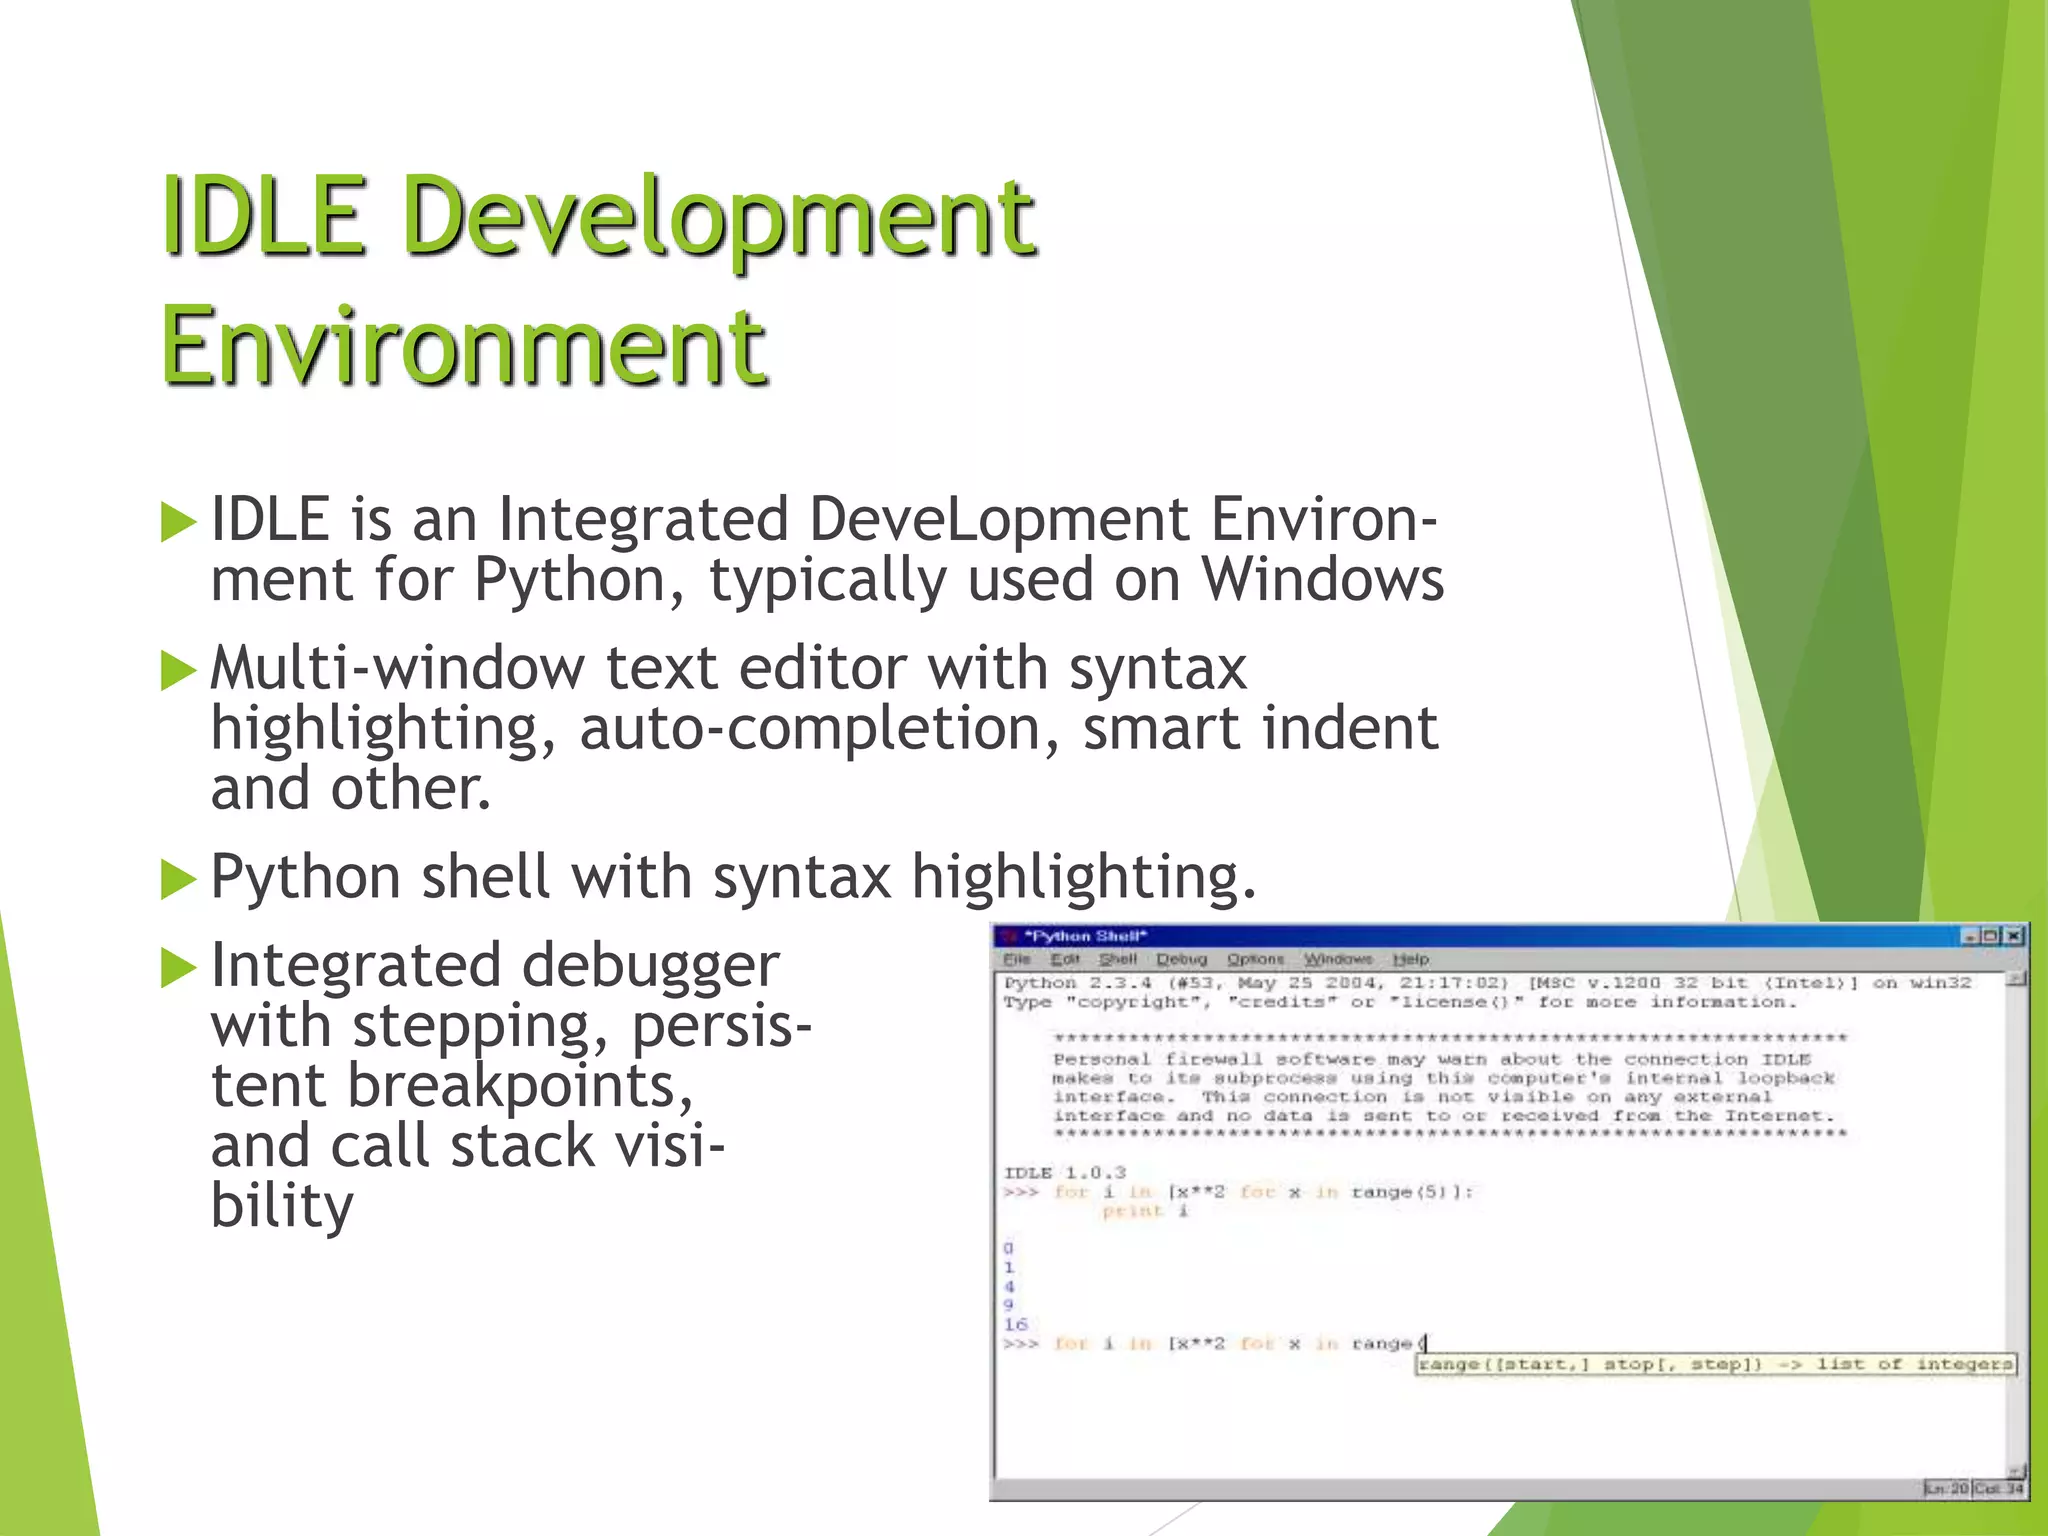Click the 'Multi-window text editor' bullet text

(x=824, y=727)
